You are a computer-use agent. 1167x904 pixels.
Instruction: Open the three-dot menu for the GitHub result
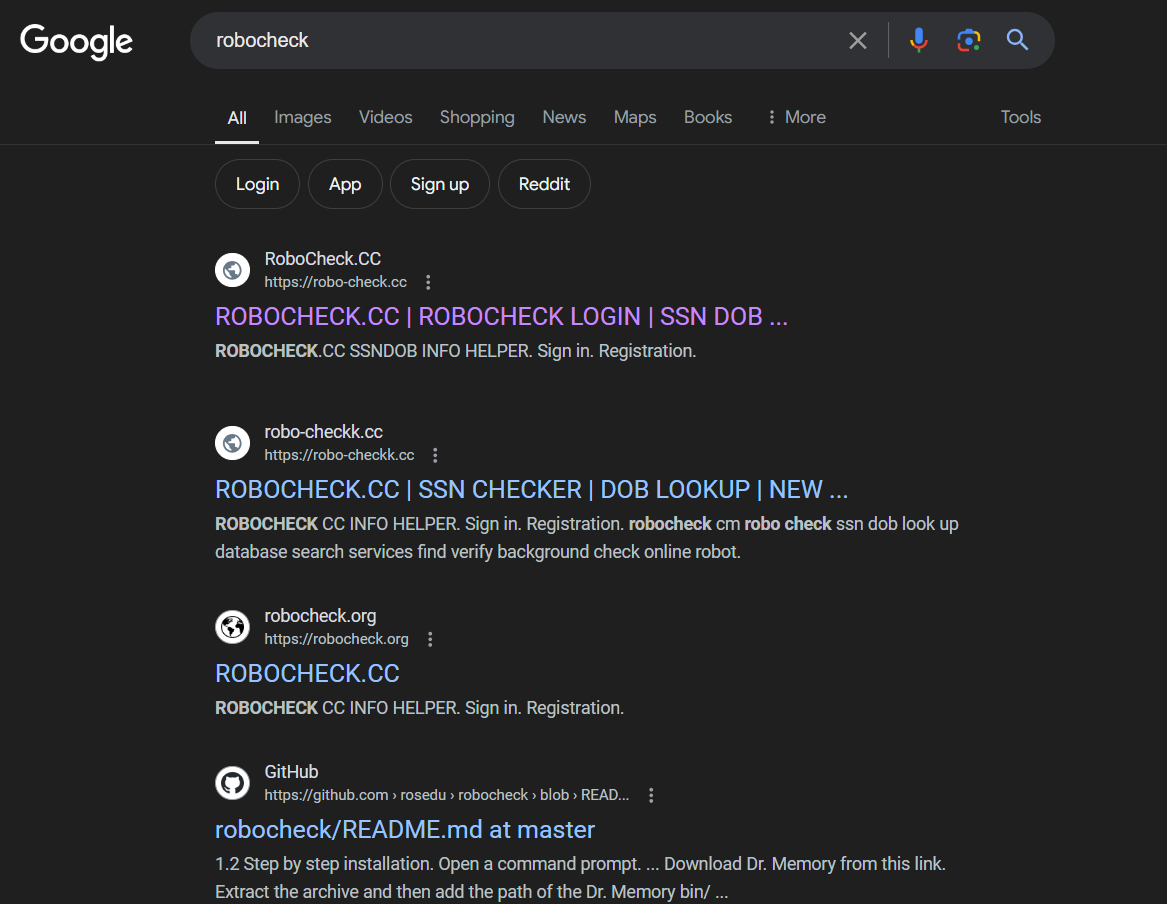pos(651,795)
